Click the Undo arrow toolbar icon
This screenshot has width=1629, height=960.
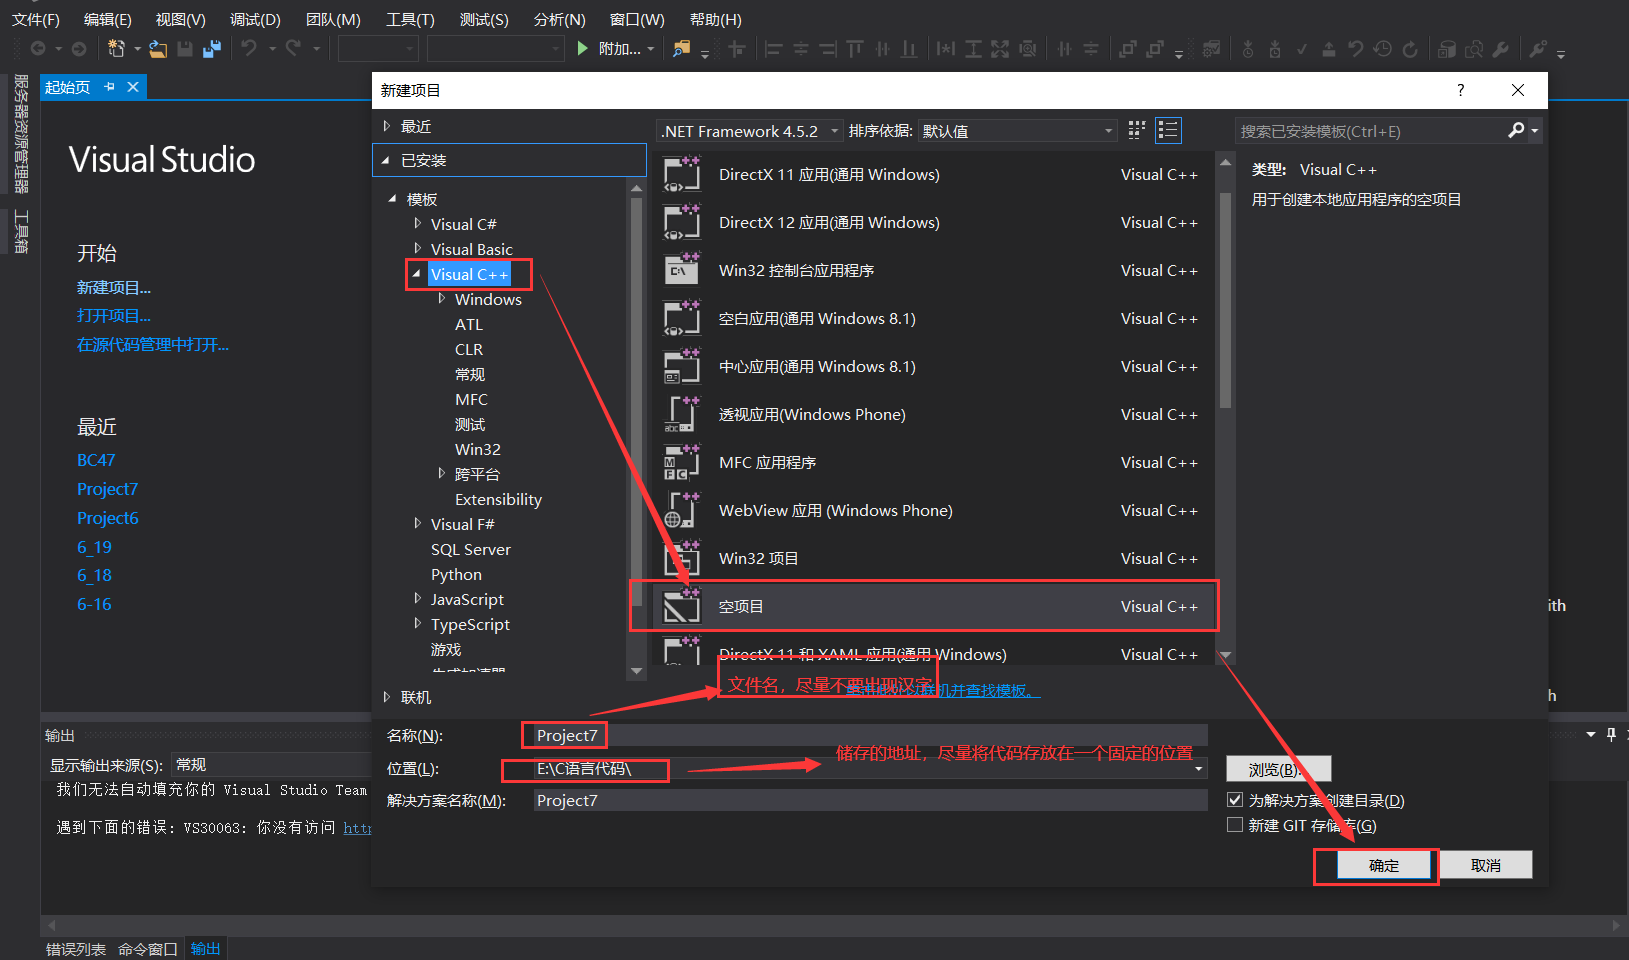pyautogui.click(x=249, y=48)
